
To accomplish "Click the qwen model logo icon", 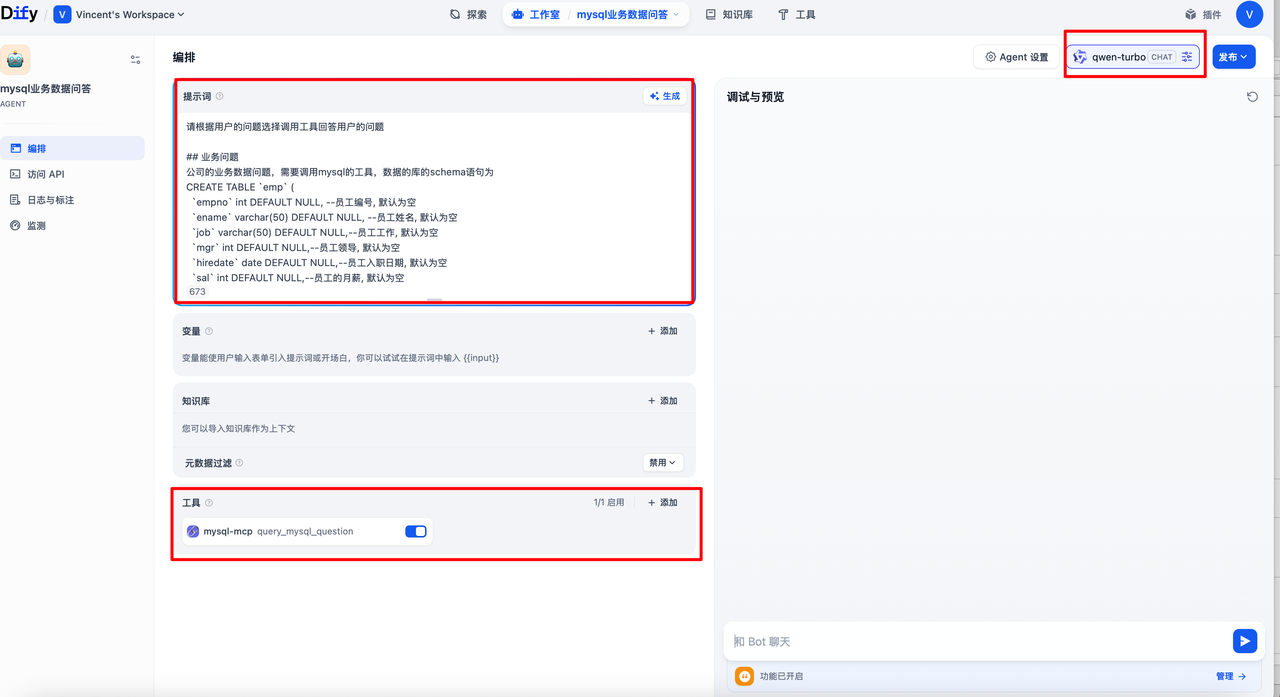I will (x=1080, y=57).
